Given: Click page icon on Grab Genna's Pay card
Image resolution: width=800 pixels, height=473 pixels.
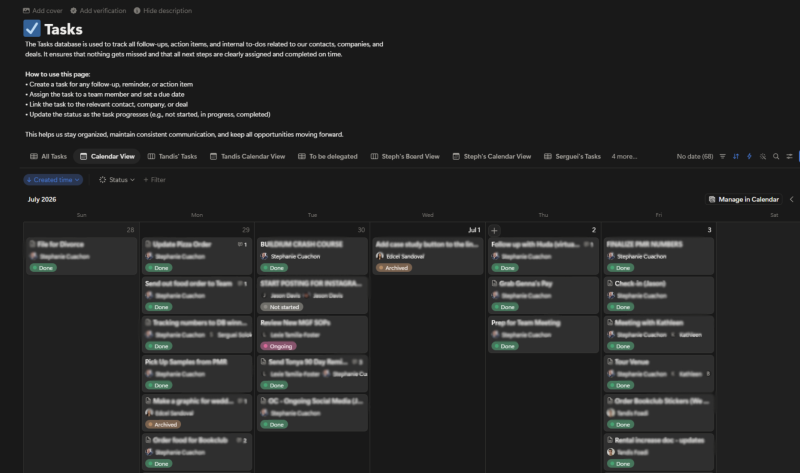Looking at the screenshot, I should tap(494, 283).
